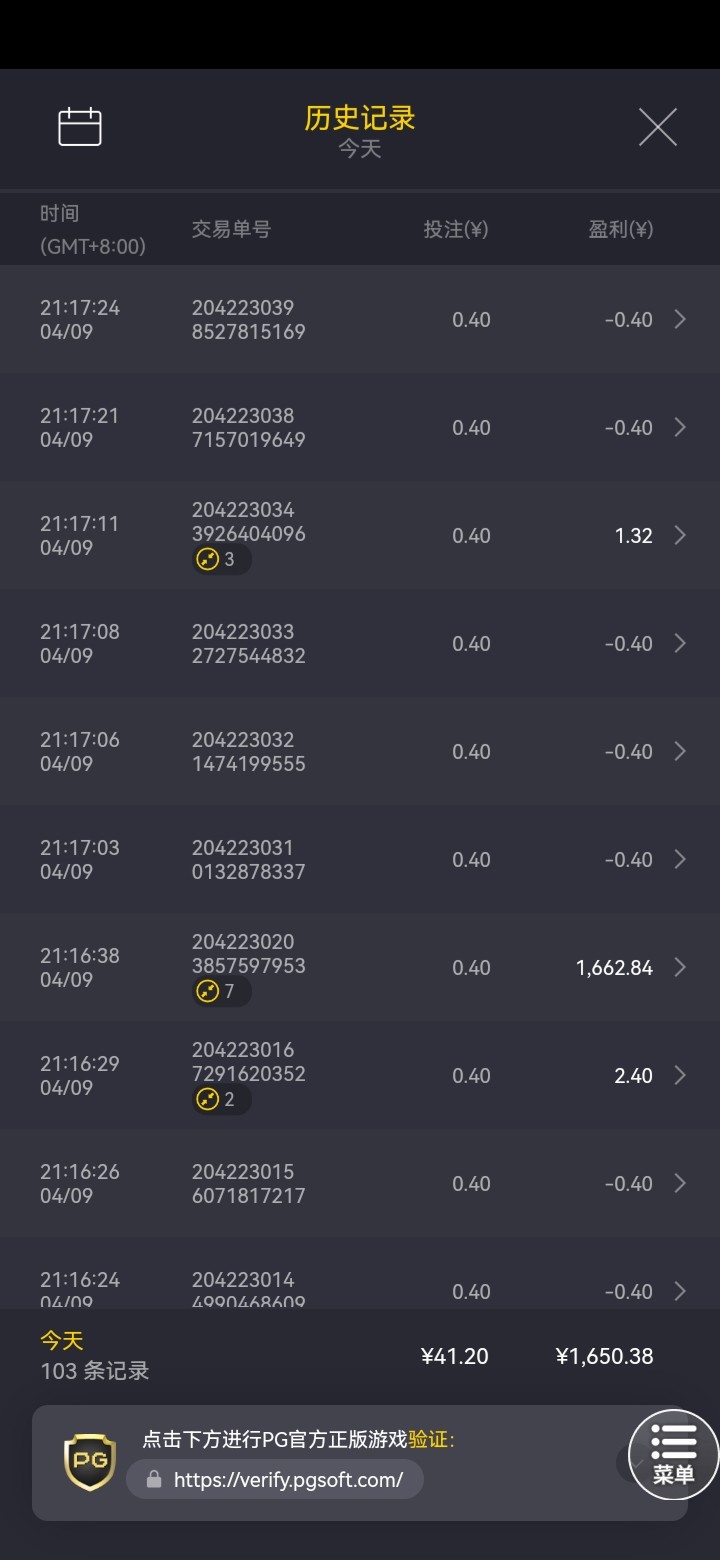
Task: Click the 验证 verification link text
Action: pyautogui.click(x=430, y=1440)
